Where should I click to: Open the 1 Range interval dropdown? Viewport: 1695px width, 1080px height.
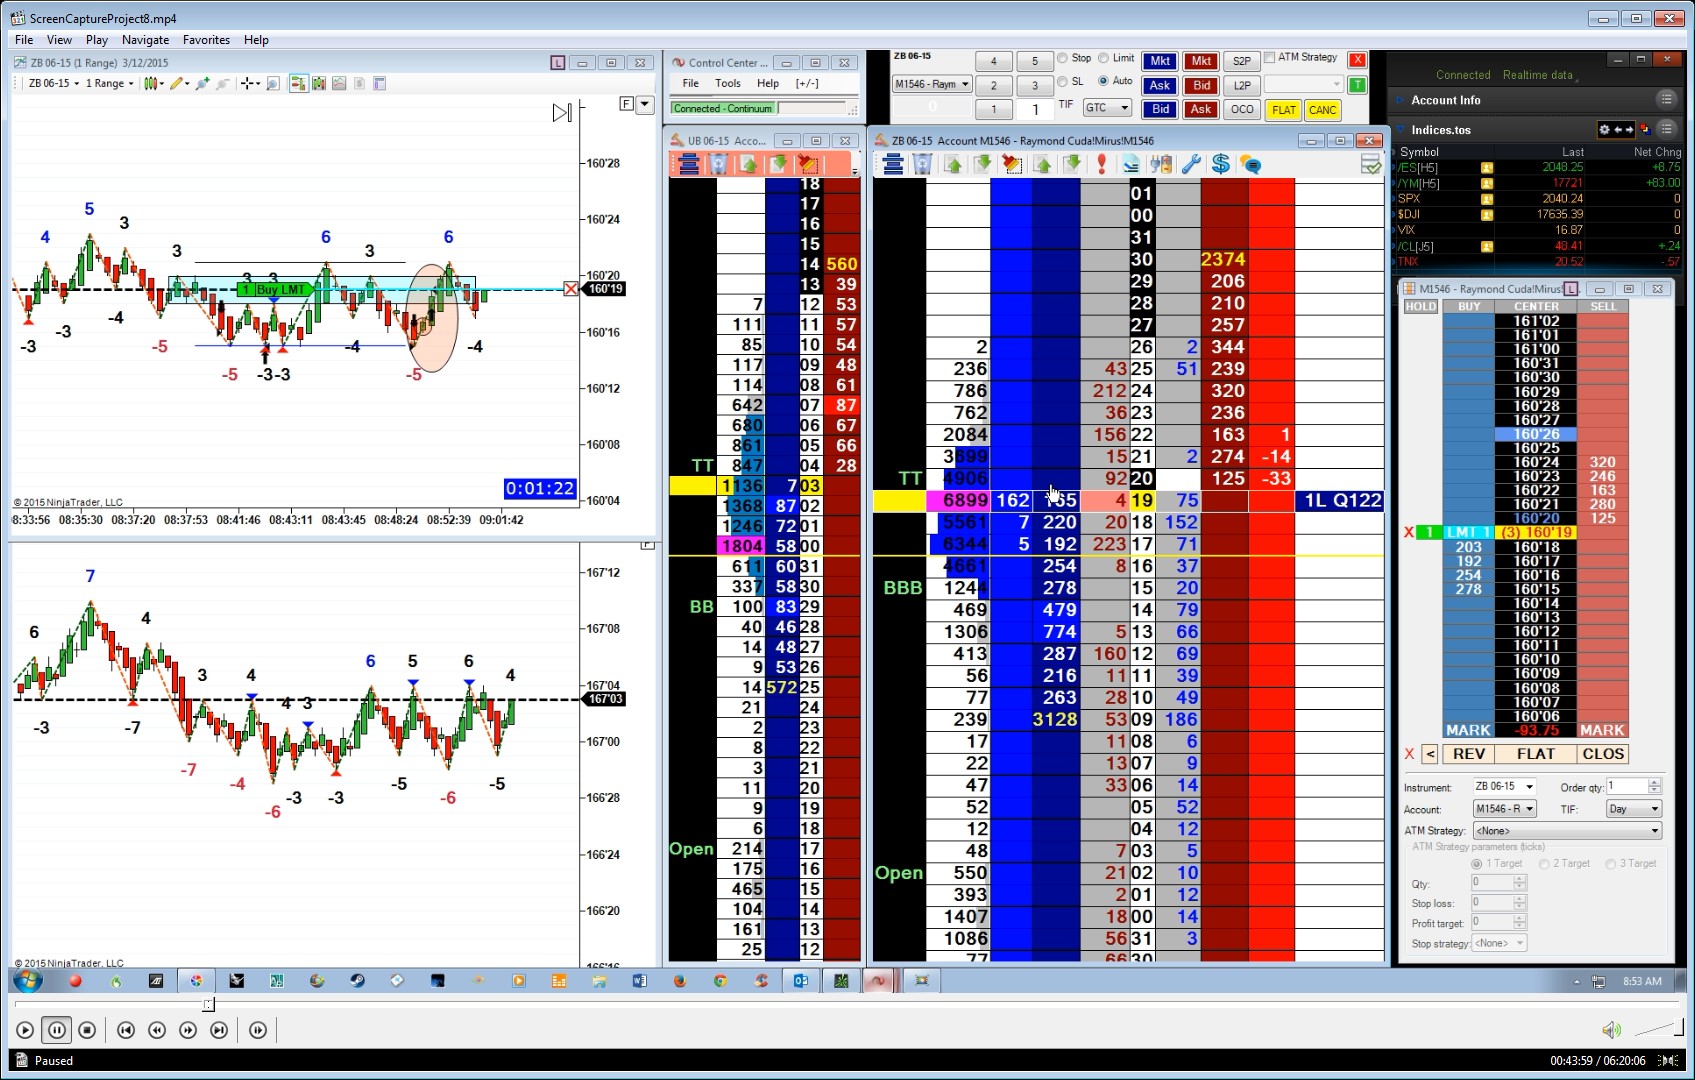tap(109, 84)
